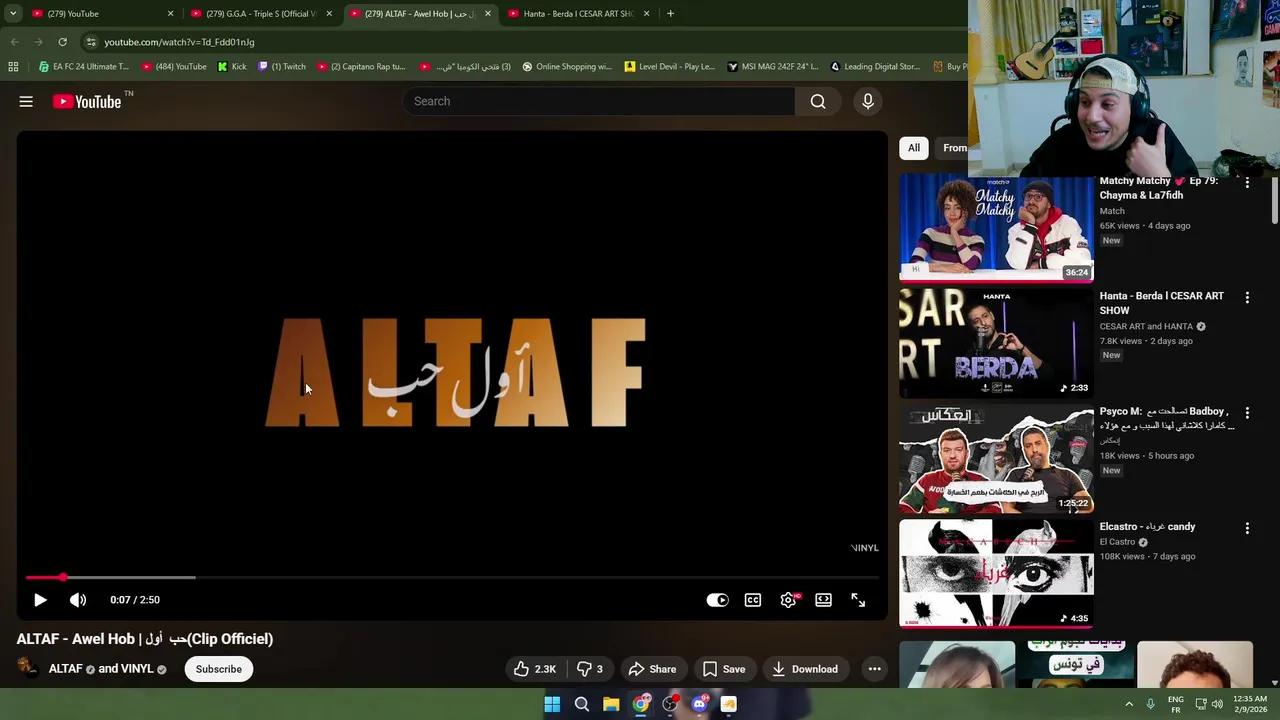Open the Online Shopping bookmark

(566, 67)
